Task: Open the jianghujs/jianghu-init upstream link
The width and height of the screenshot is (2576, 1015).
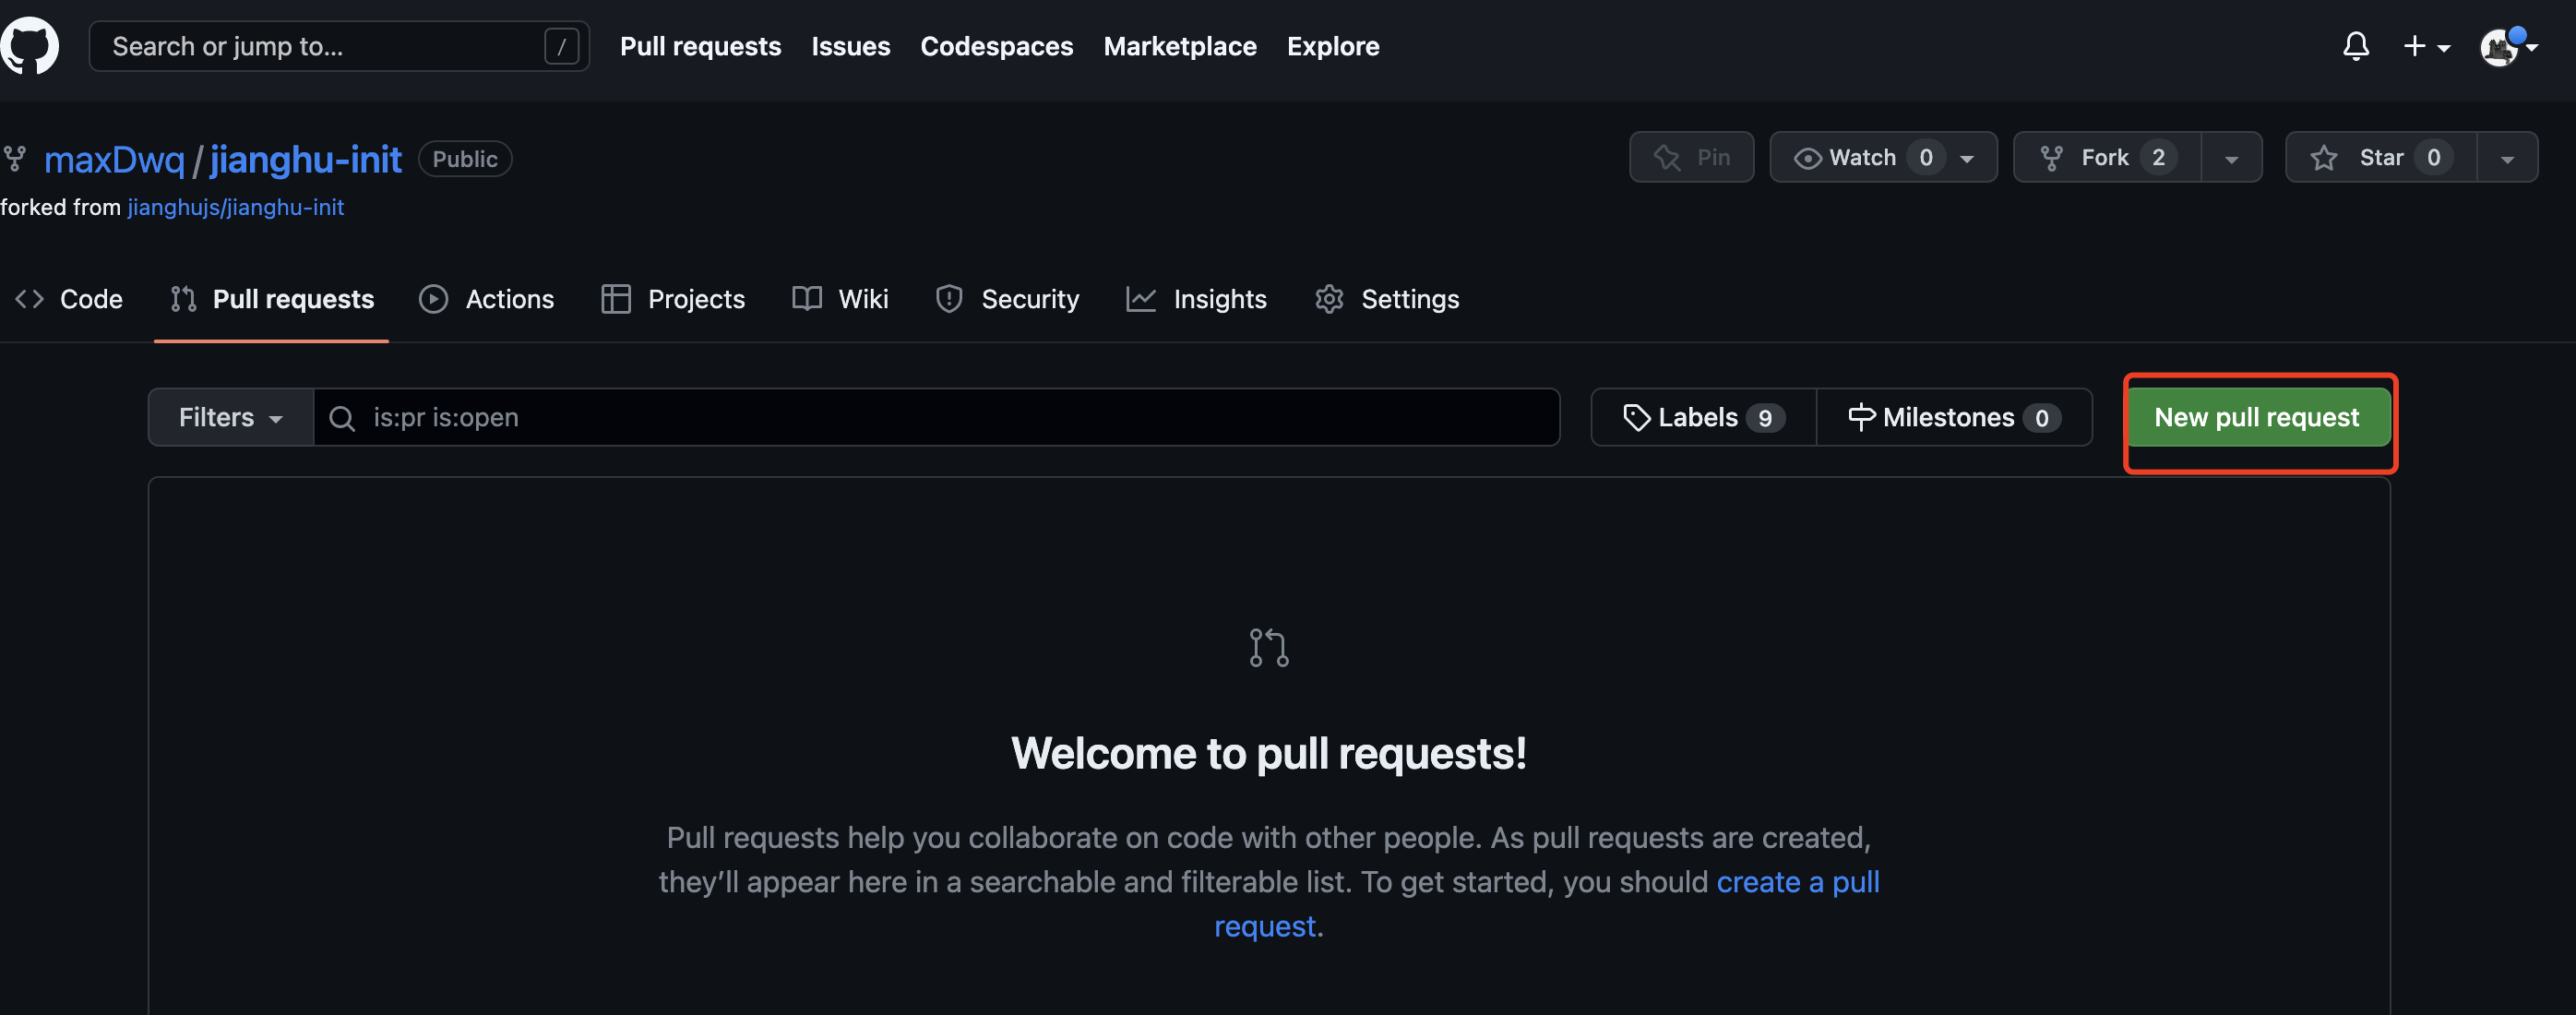Action: pyautogui.click(x=236, y=207)
